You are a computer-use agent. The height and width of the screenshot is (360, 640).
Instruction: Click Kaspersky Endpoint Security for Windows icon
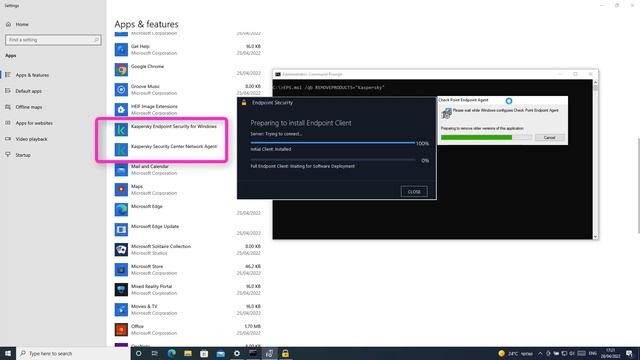(x=121, y=129)
